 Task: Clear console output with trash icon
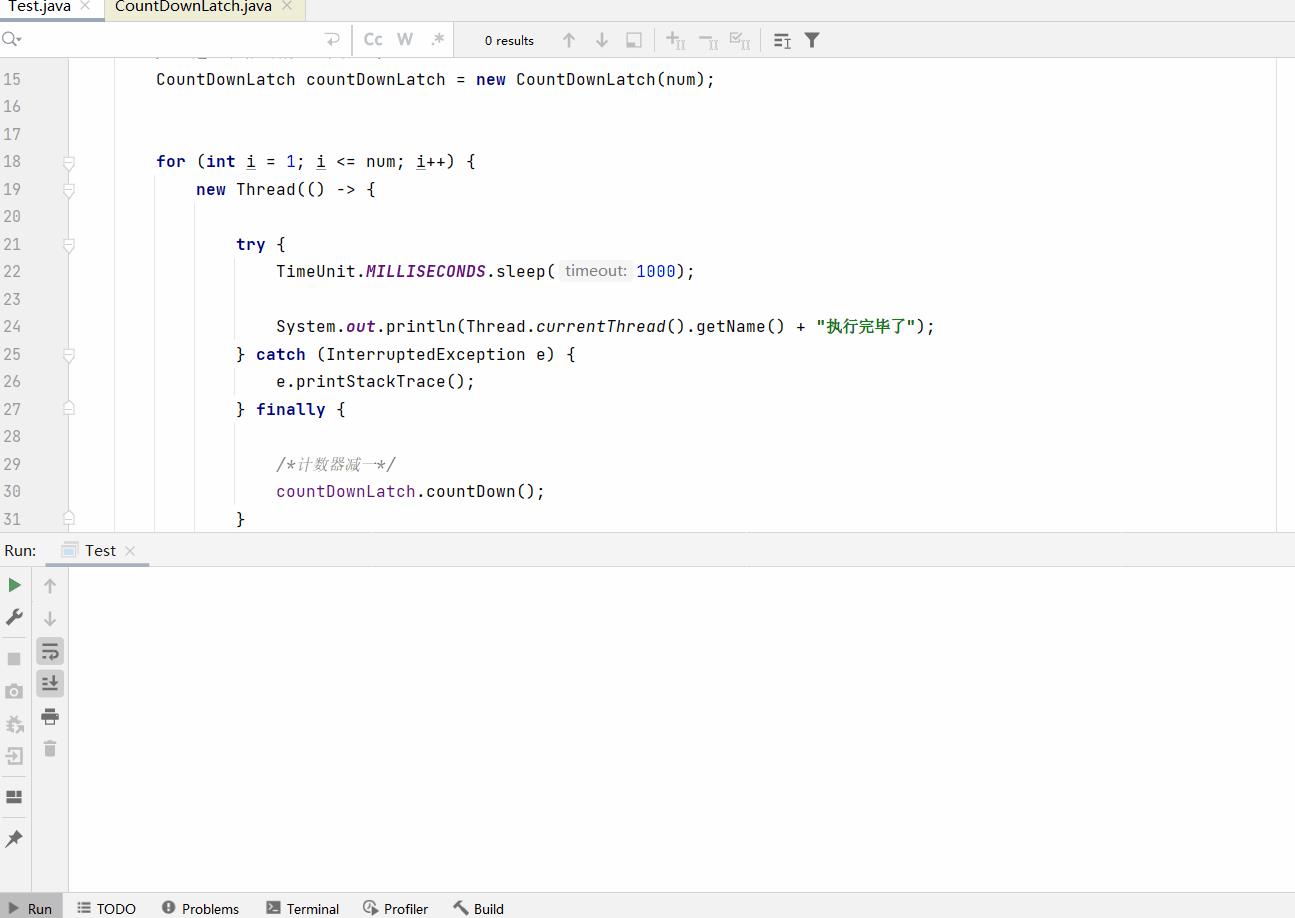[x=50, y=748]
